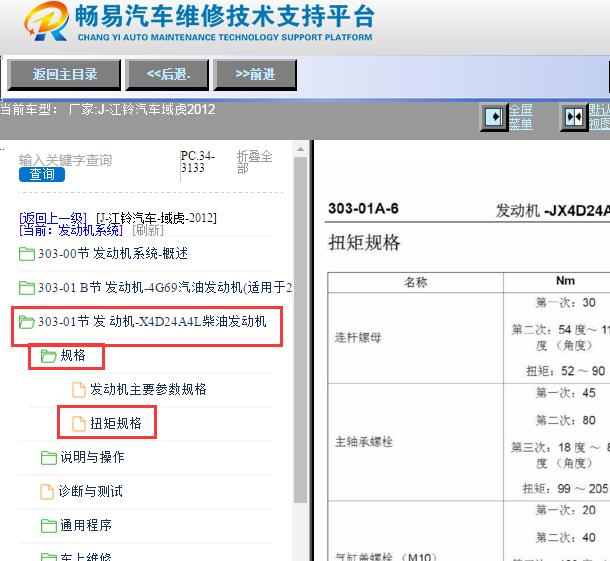The image size is (610, 561).
Task: Click the PC.34-3133 text
Action: pyautogui.click(x=197, y=162)
